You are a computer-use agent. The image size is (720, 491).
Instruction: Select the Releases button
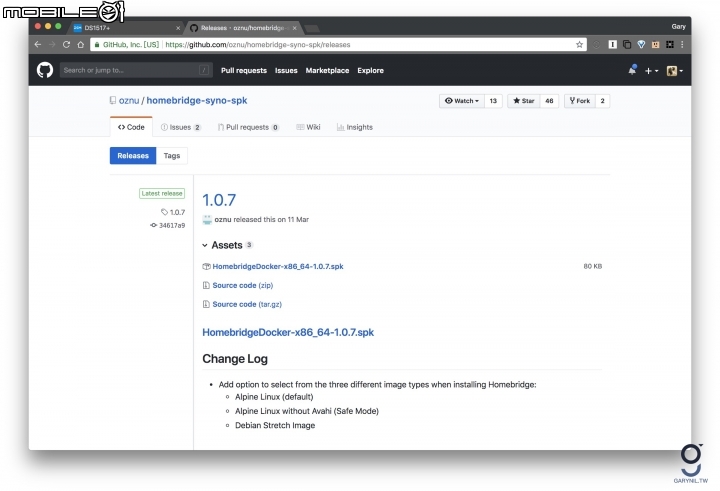click(133, 156)
